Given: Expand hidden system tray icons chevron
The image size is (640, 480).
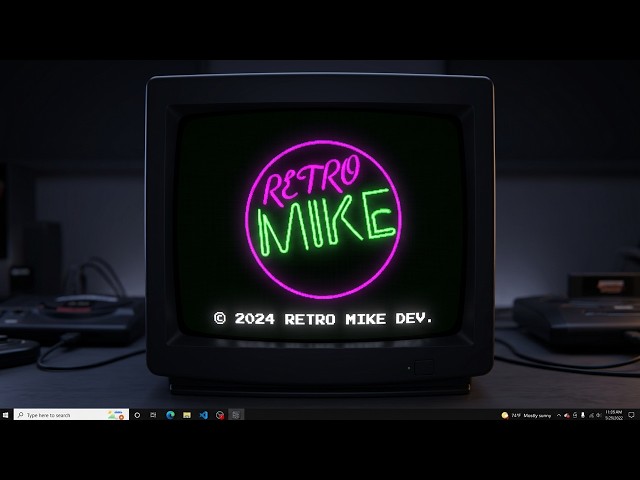Looking at the screenshot, I should point(559,416).
